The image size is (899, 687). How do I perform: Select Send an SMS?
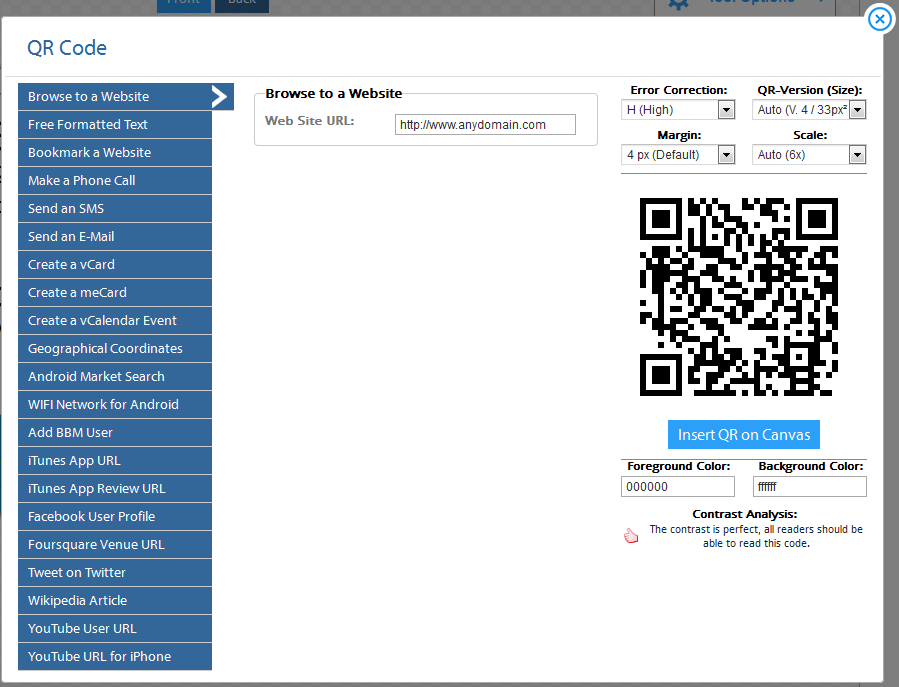point(115,209)
